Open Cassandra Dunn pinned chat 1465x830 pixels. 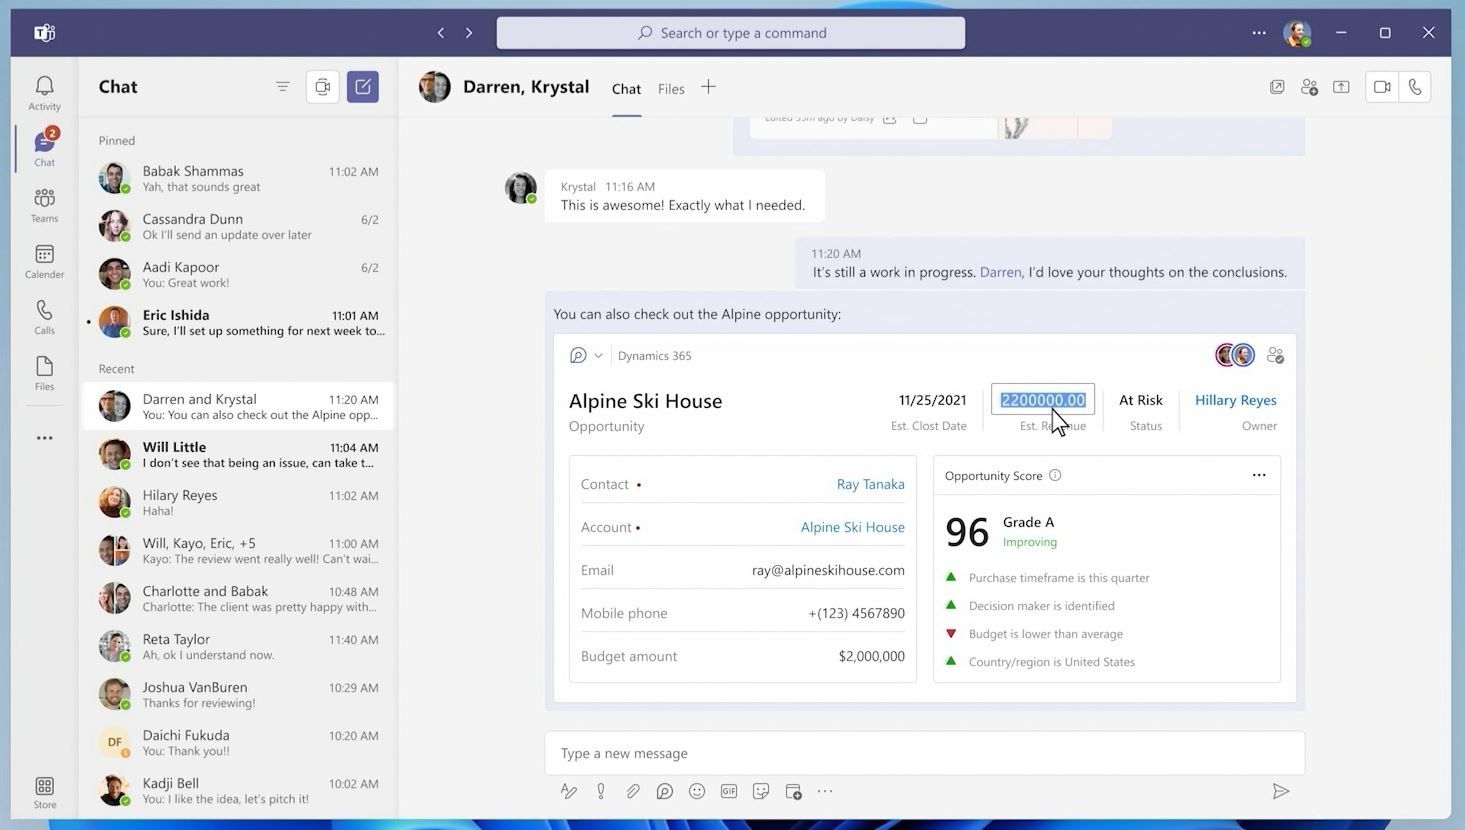tap(238, 226)
